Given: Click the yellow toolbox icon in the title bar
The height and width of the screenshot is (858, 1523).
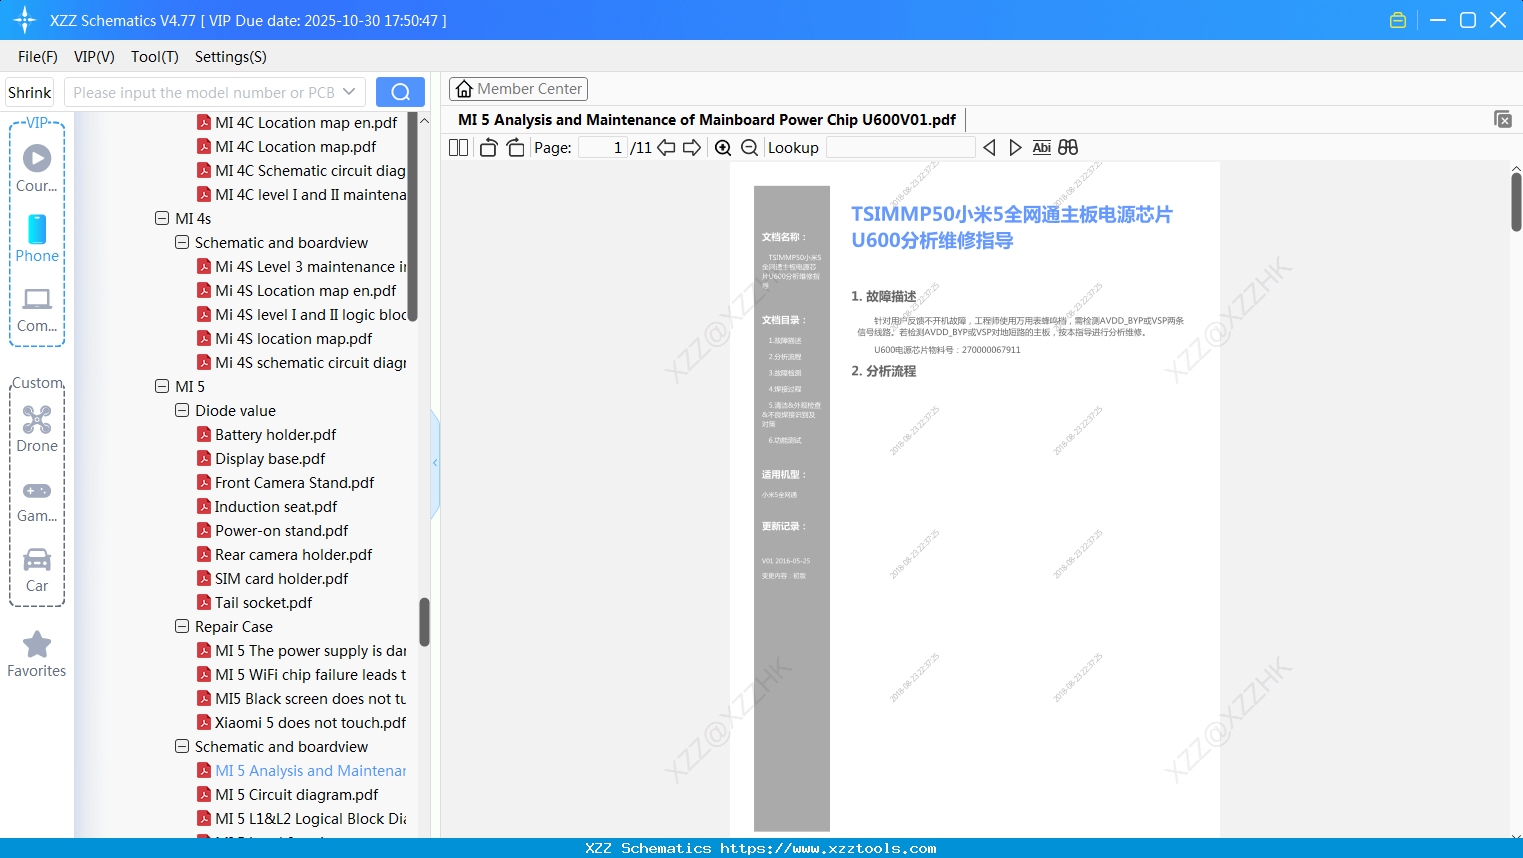Looking at the screenshot, I should pyautogui.click(x=1397, y=19).
